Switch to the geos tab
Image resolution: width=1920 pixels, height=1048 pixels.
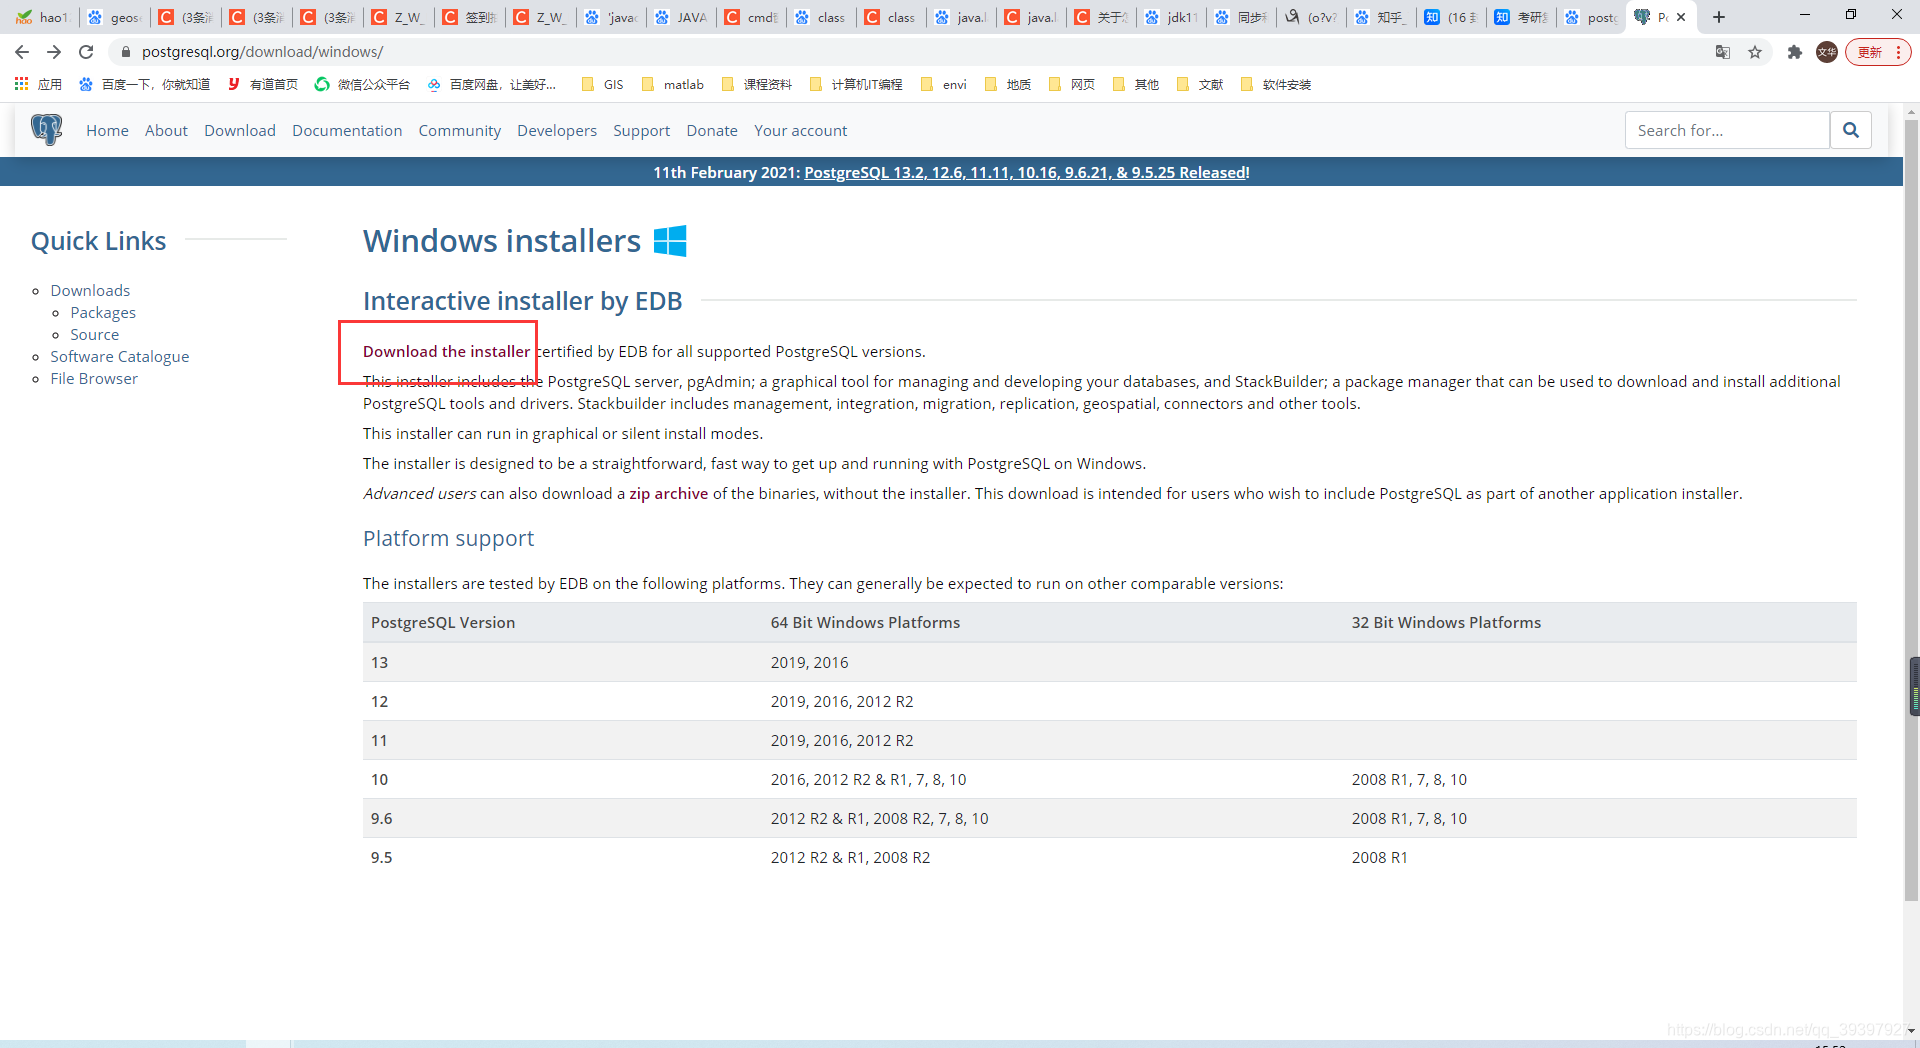[x=114, y=17]
